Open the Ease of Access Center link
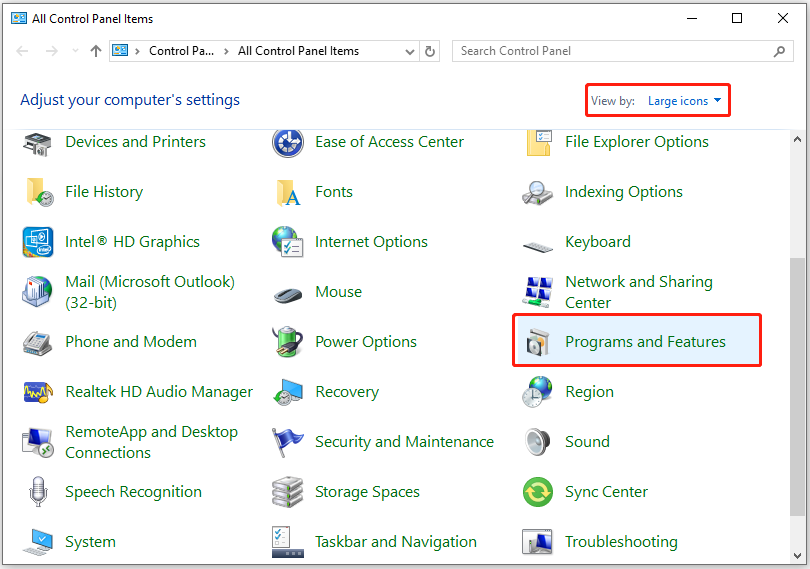 coord(390,142)
